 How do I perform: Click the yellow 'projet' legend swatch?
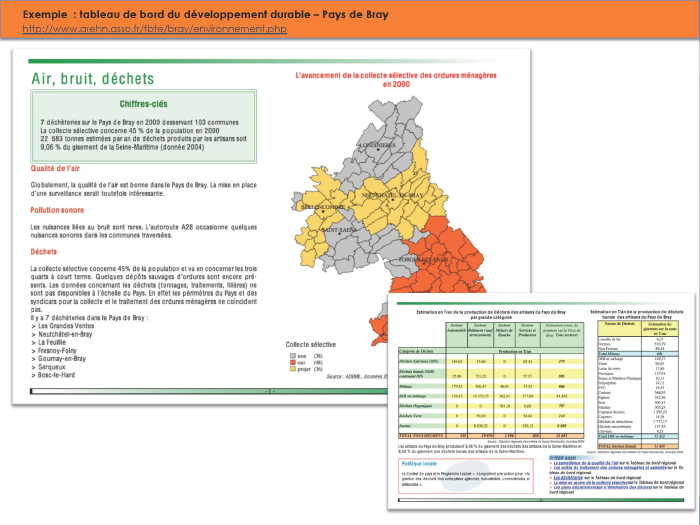tap(293, 369)
